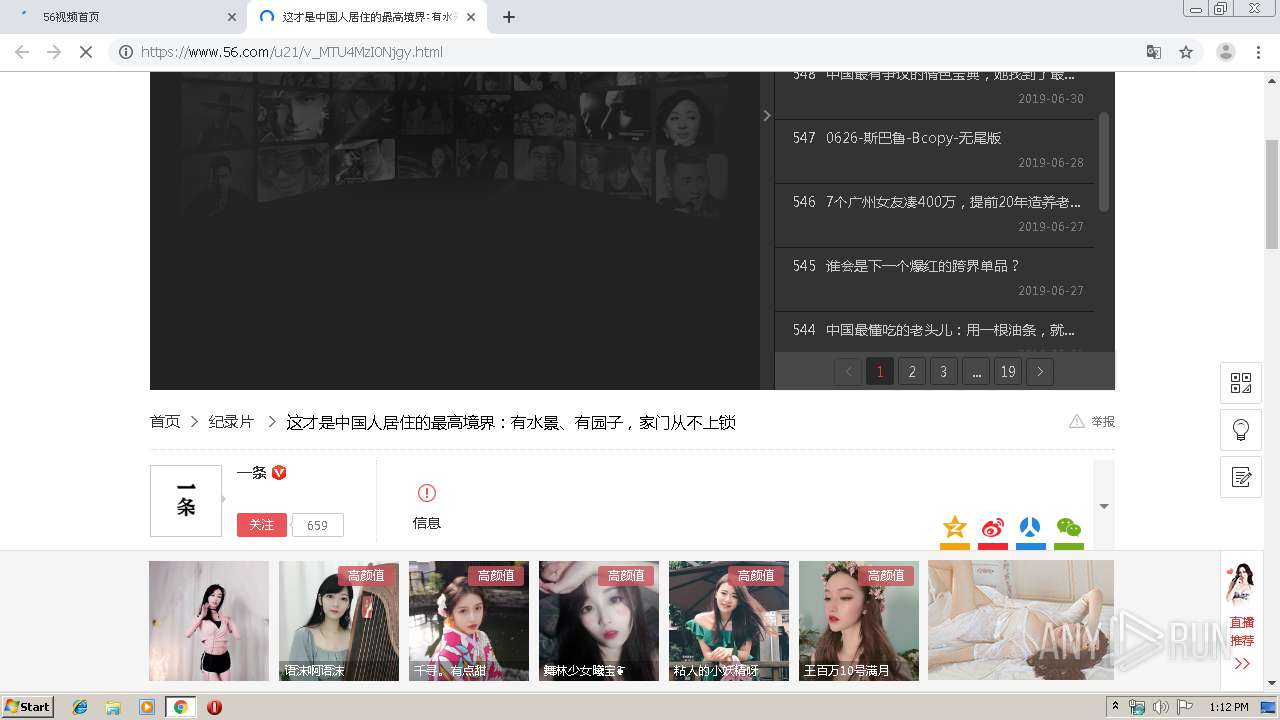Open the 首页 breadcrumb link
1280x720 pixels.
tap(165, 422)
